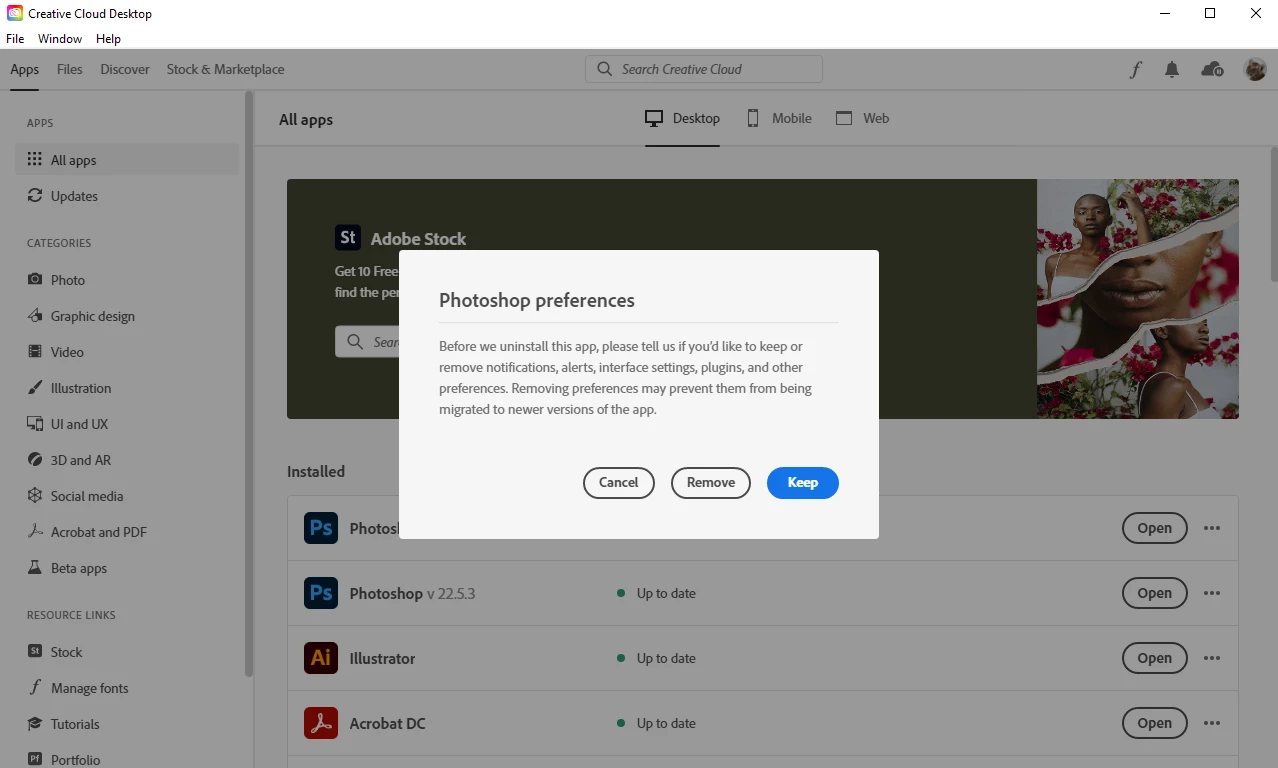
Task: Open the Tutorials resource link
Action: (127, 724)
